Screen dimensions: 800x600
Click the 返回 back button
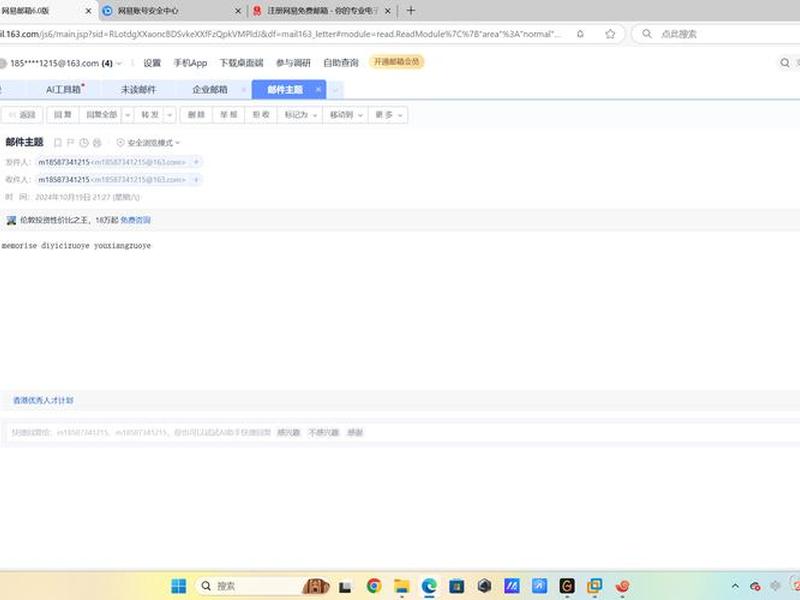(x=22, y=115)
